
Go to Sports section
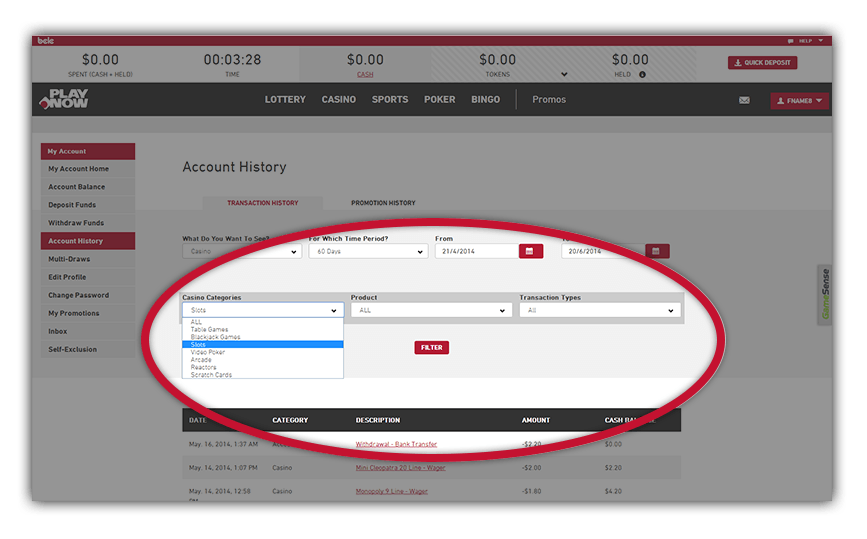pos(390,100)
